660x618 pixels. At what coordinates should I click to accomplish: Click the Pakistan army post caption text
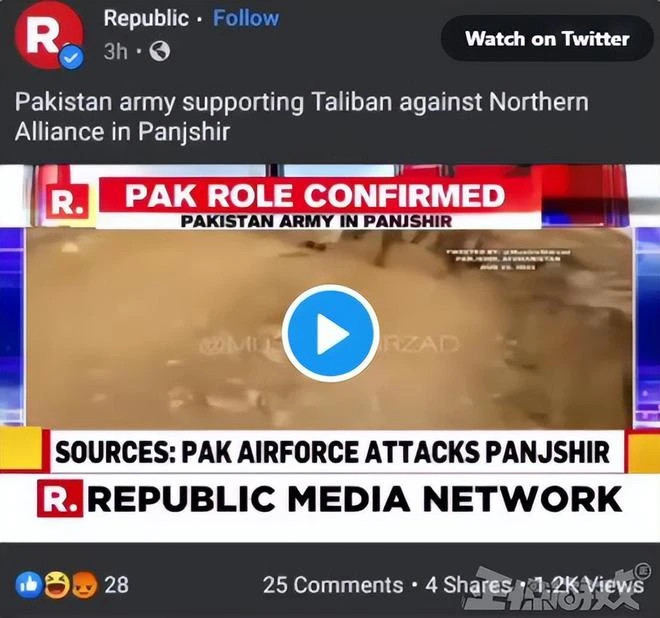301,117
